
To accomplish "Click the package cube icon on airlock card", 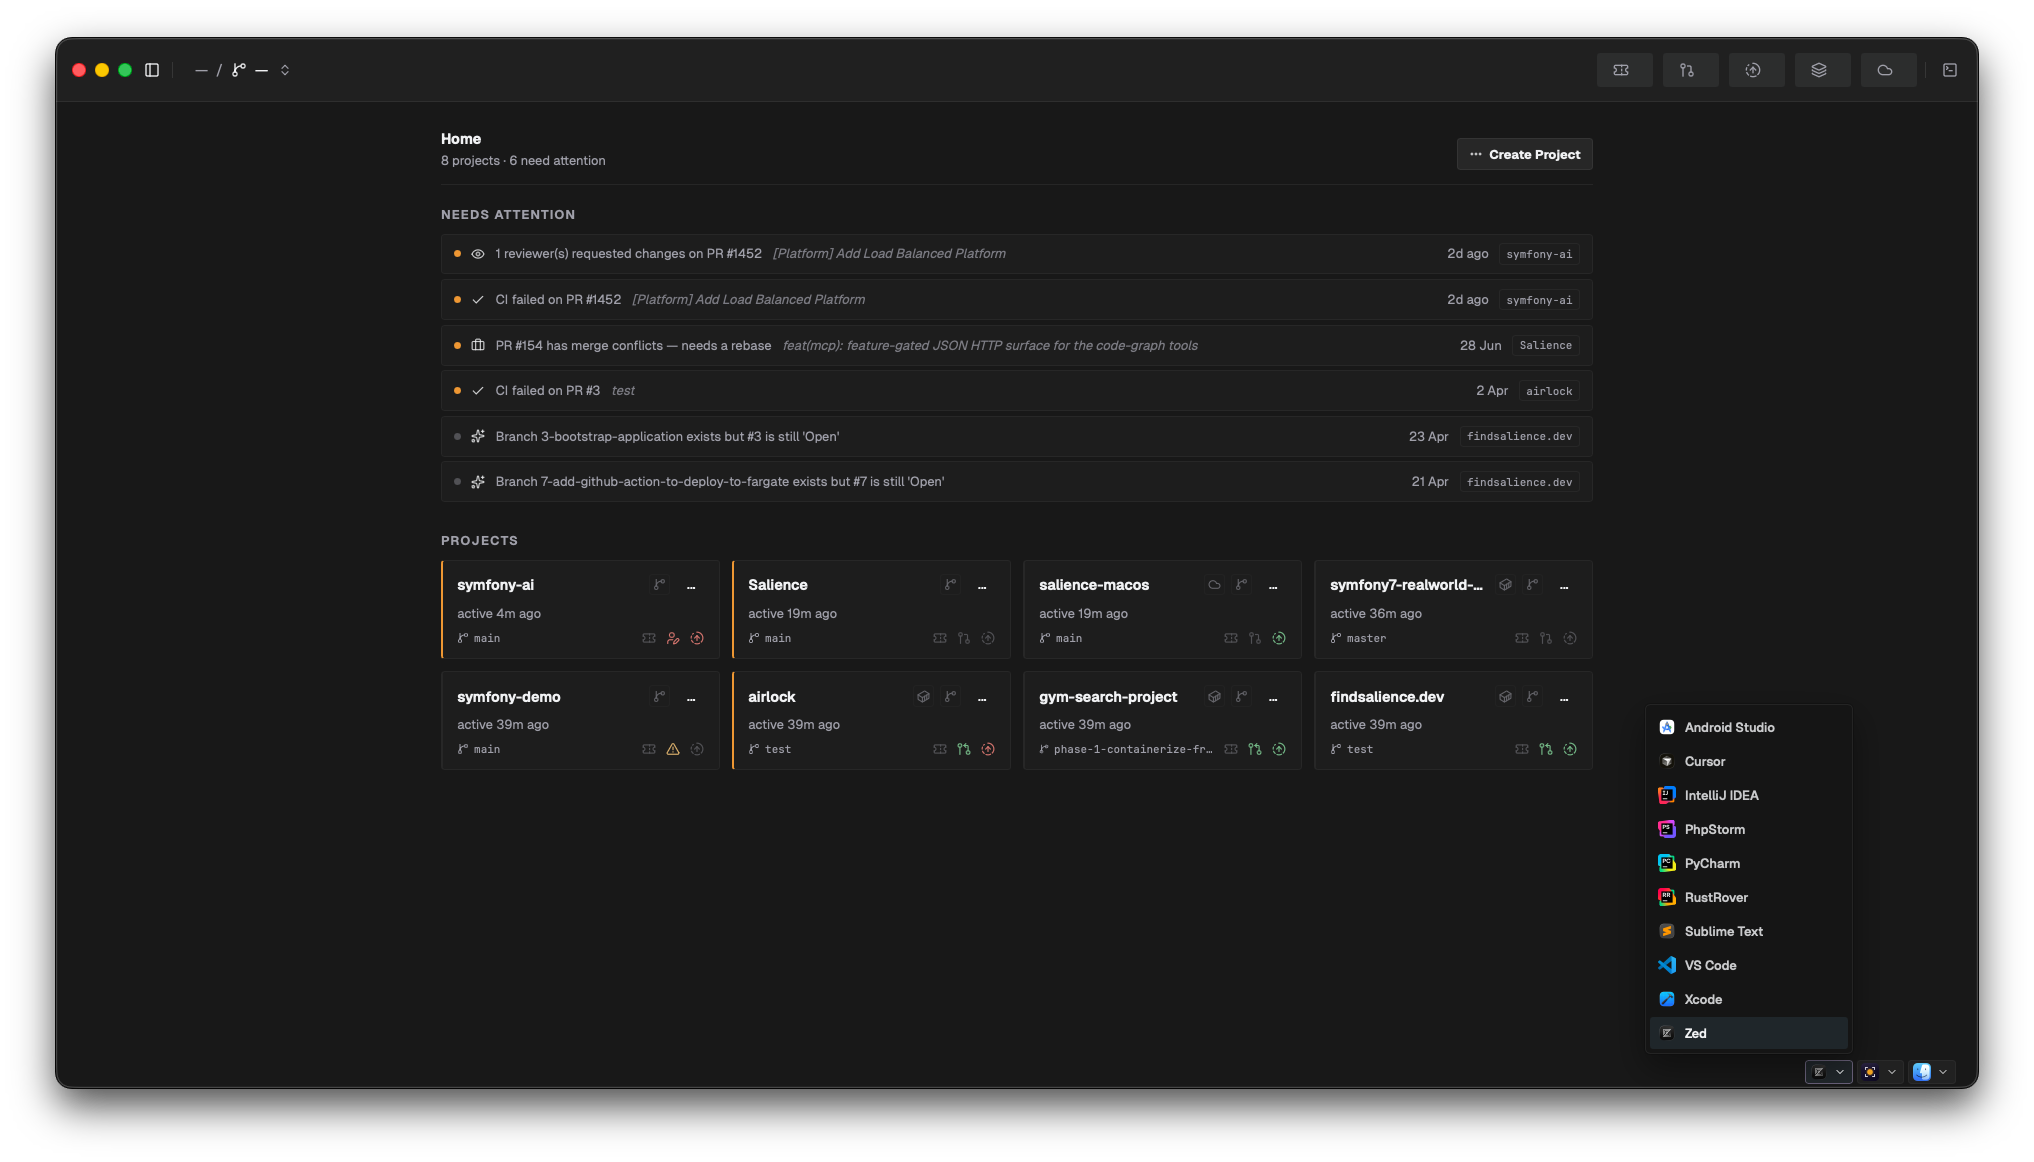I will coord(923,697).
